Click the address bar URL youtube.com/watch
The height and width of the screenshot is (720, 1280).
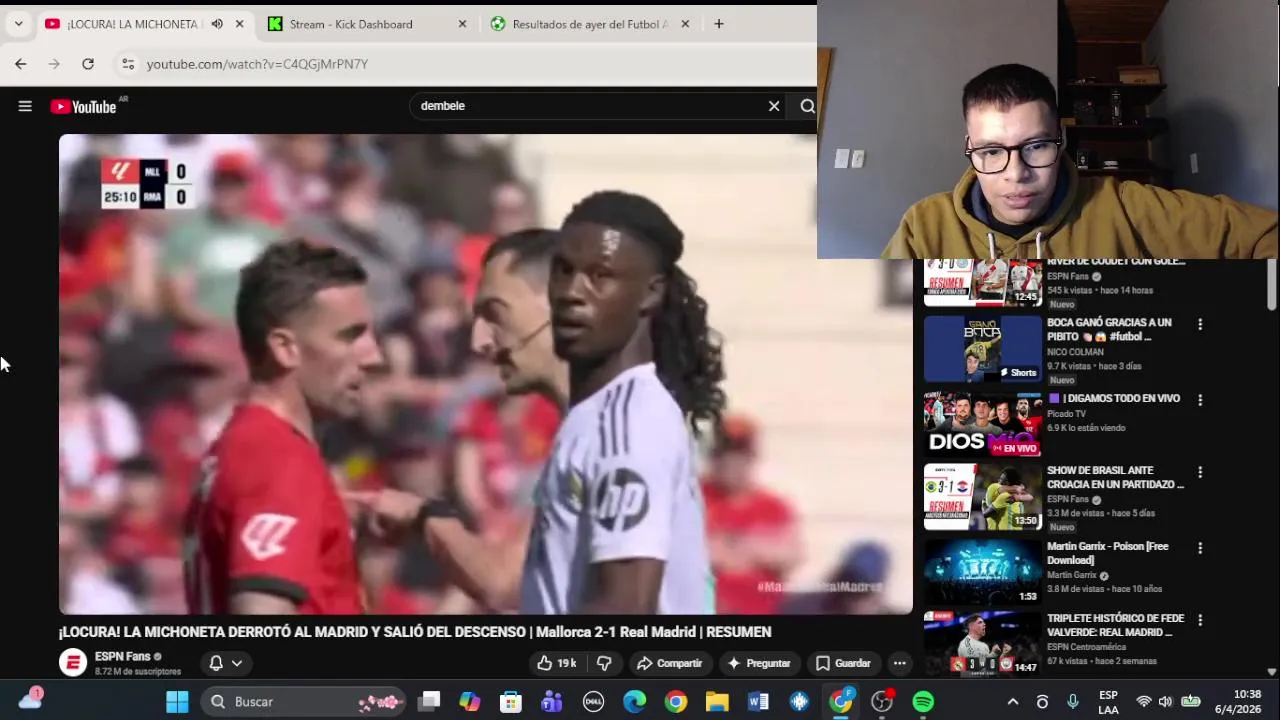tap(257, 64)
